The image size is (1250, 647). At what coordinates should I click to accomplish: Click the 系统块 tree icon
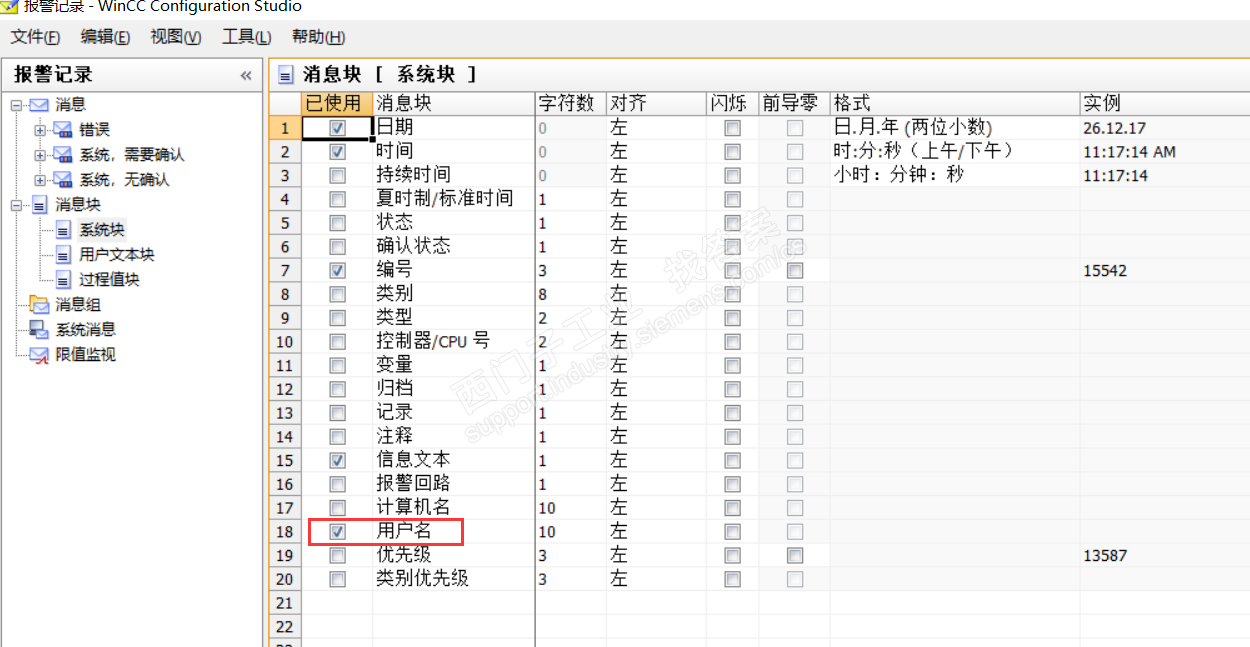(x=64, y=230)
